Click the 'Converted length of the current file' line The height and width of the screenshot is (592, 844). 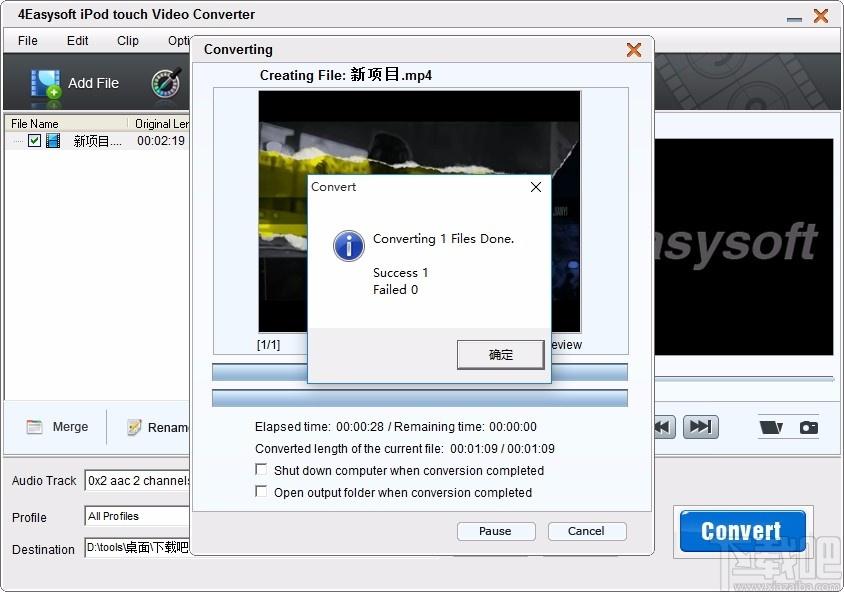point(405,448)
